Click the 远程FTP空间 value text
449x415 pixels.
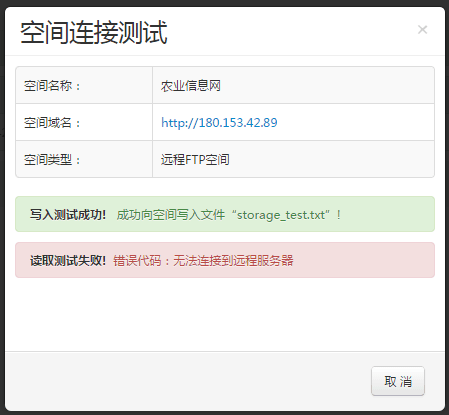click(x=195, y=160)
